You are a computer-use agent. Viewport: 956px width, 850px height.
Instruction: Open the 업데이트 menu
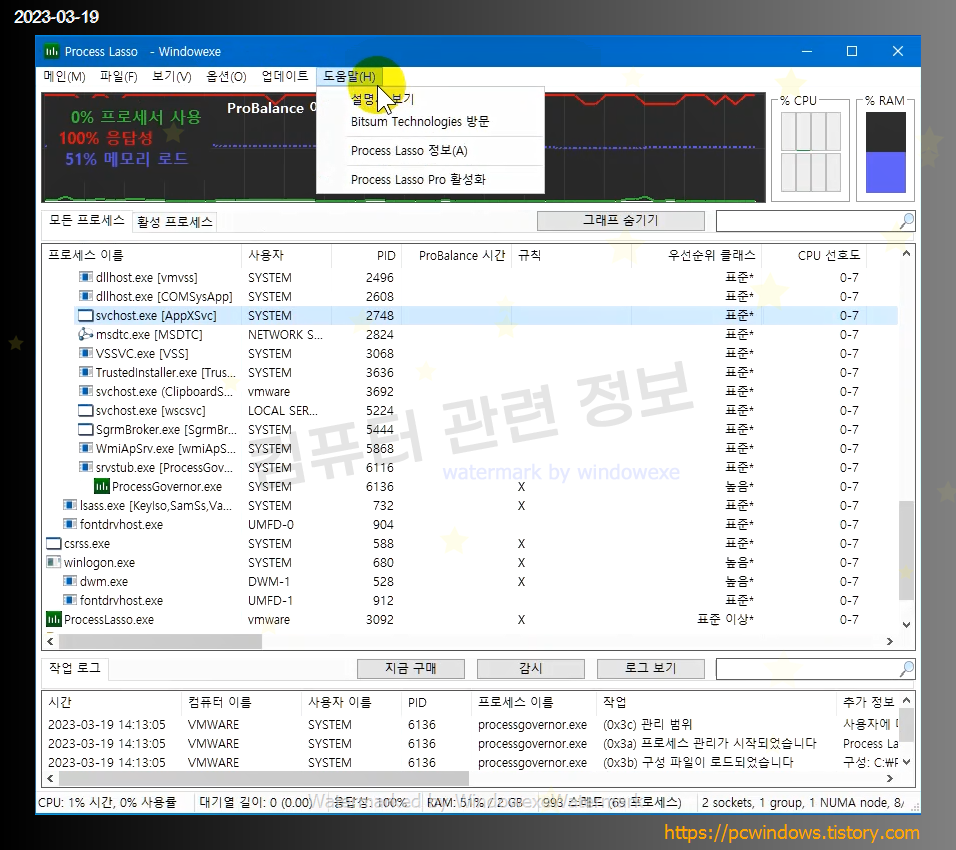[285, 76]
